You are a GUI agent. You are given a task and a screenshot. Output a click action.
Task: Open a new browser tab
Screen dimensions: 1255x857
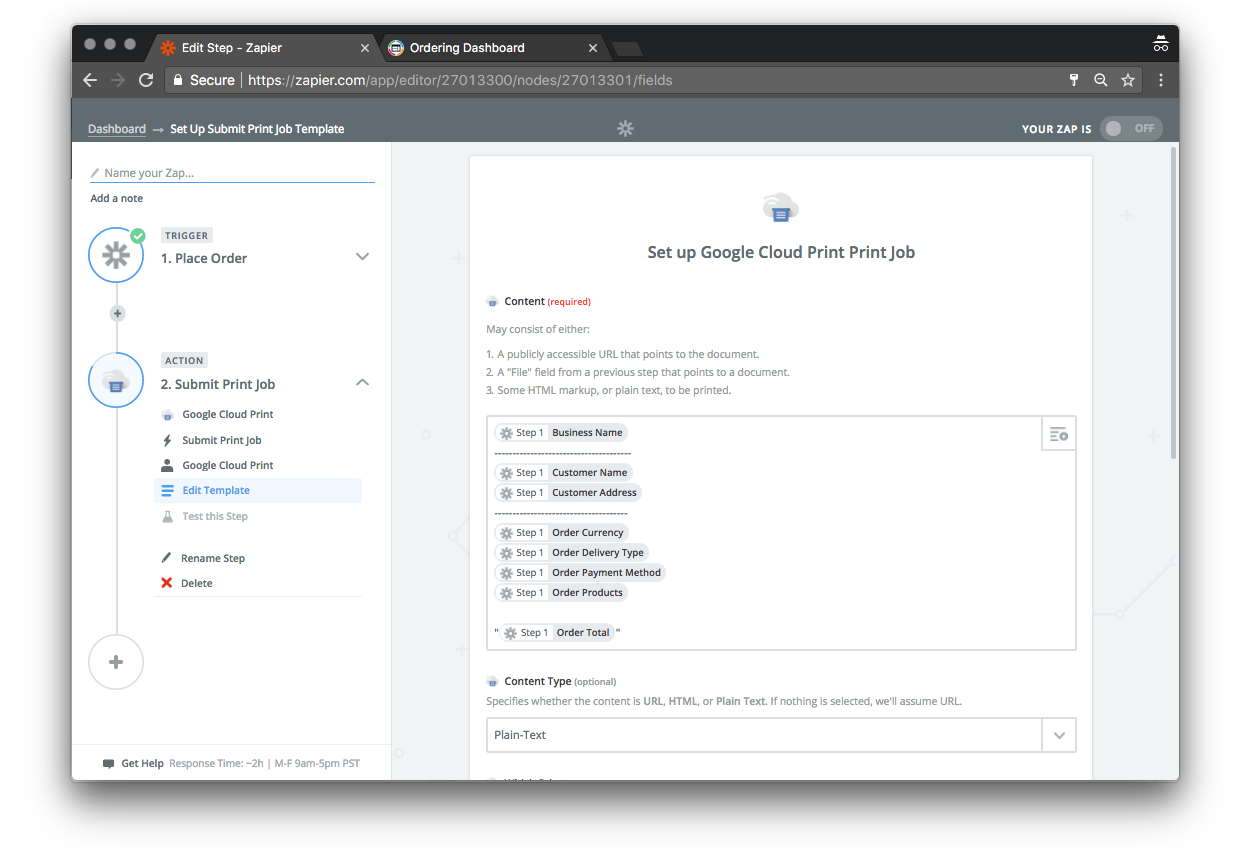coord(626,49)
